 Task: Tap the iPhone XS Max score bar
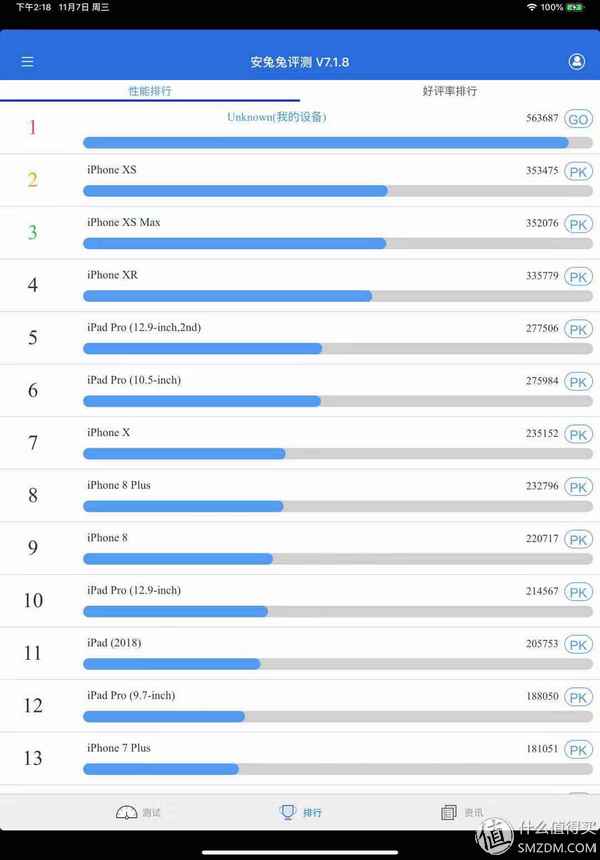point(235,242)
